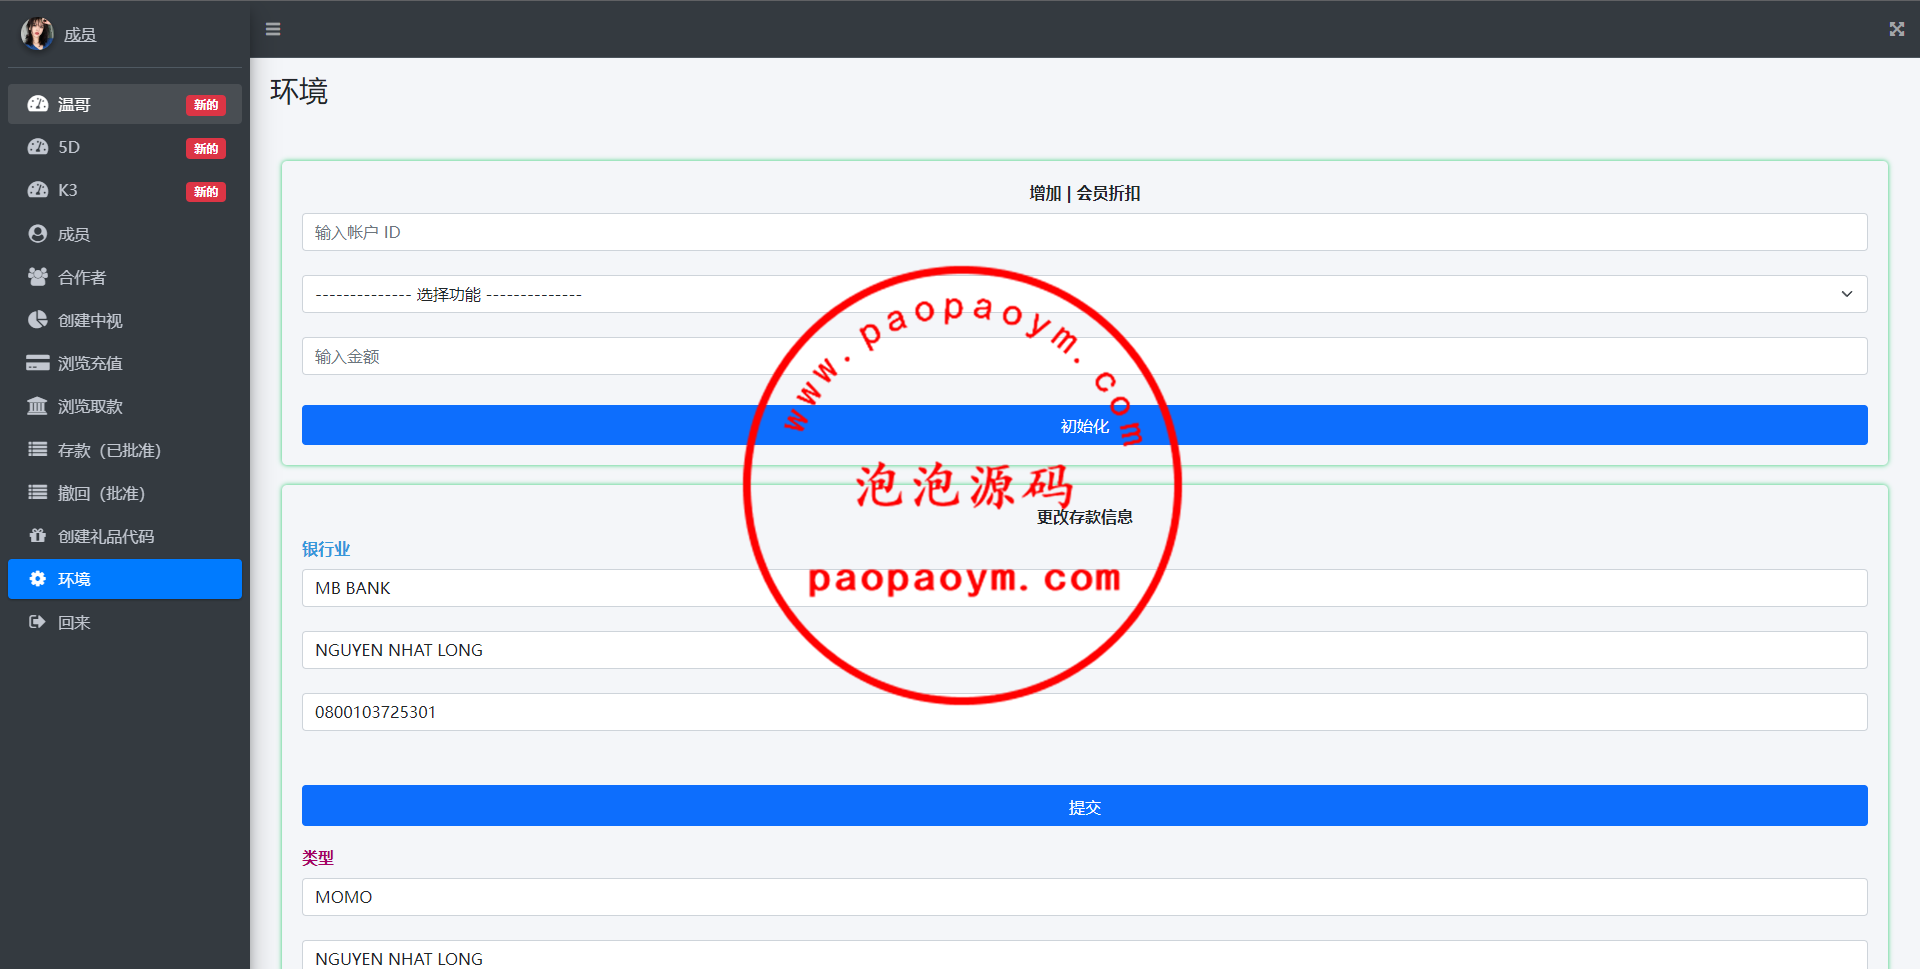Click the 0800103725301 account number field

click(1084, 712)
